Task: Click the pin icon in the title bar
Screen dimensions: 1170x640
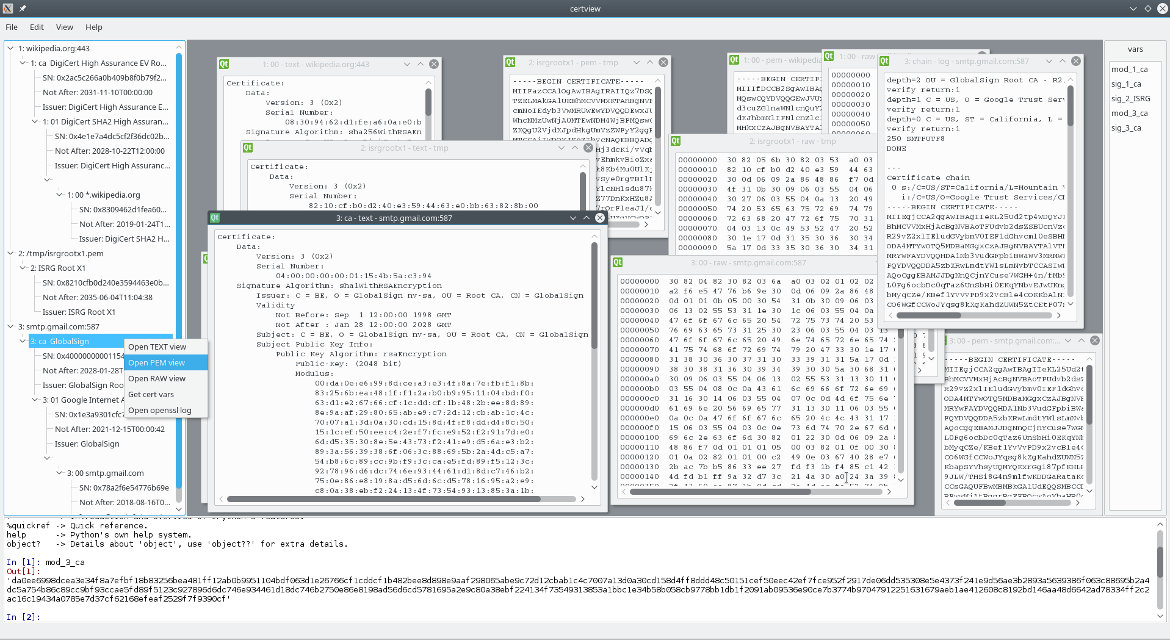Action: (x=22, y=8)
